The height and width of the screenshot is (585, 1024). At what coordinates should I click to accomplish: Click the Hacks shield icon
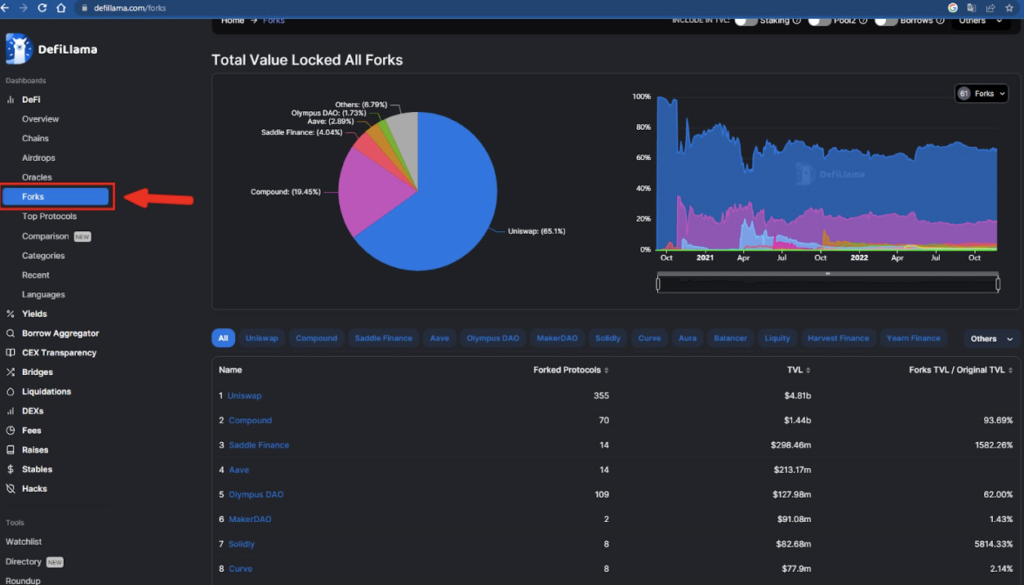point(10,489)
